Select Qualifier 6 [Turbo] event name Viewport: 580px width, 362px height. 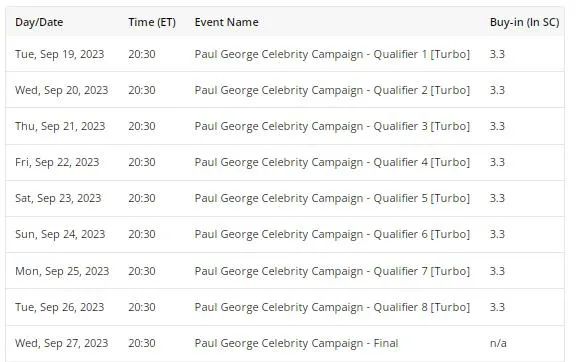332,234
